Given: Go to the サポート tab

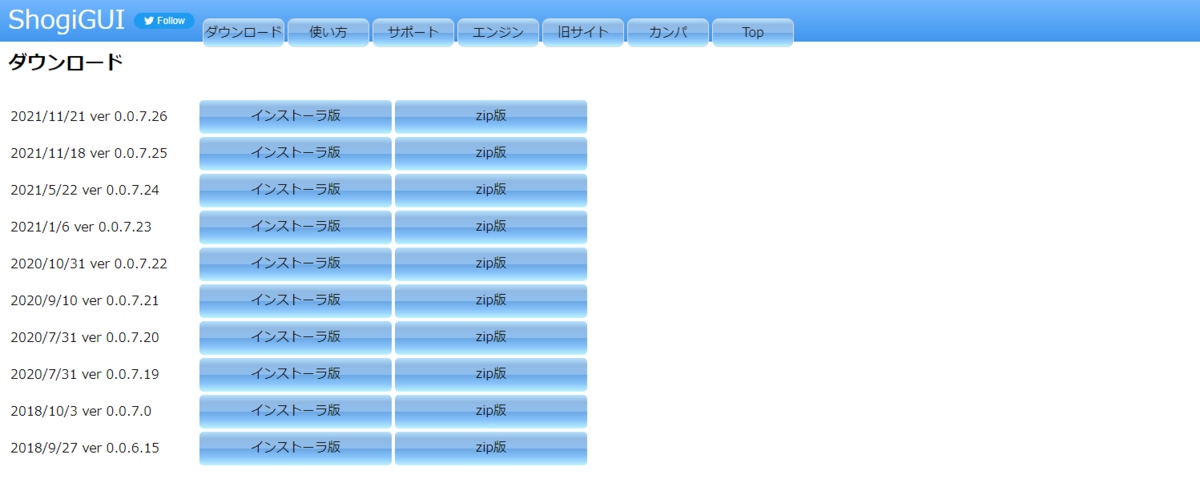Looking at the screenshot, I should [x=414, y=32].
